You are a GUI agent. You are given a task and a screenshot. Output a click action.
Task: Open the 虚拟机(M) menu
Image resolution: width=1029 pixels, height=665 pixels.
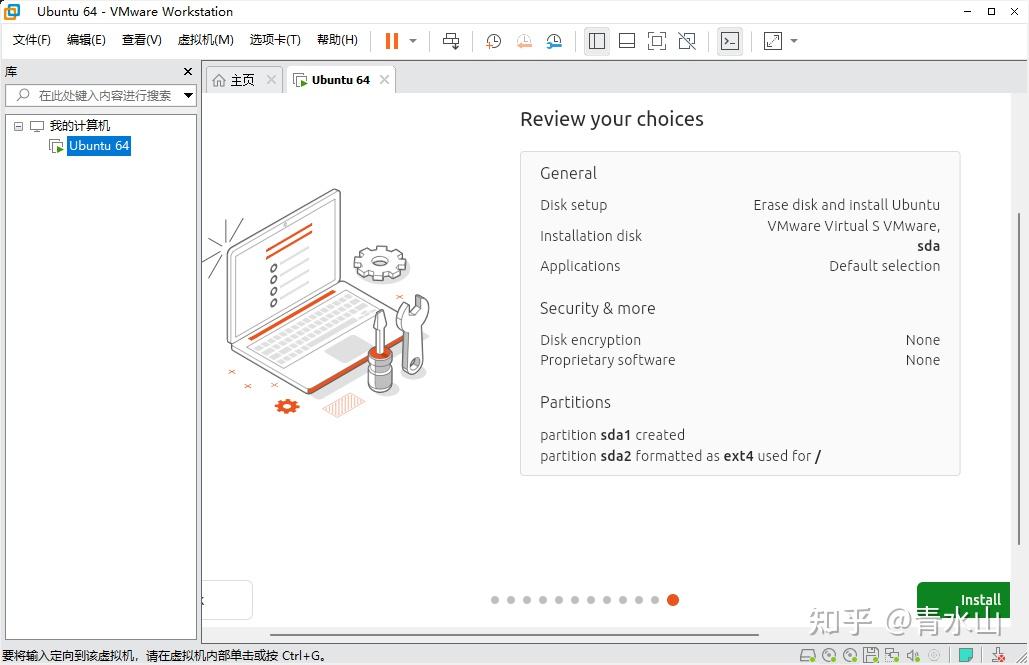[205, 40]
